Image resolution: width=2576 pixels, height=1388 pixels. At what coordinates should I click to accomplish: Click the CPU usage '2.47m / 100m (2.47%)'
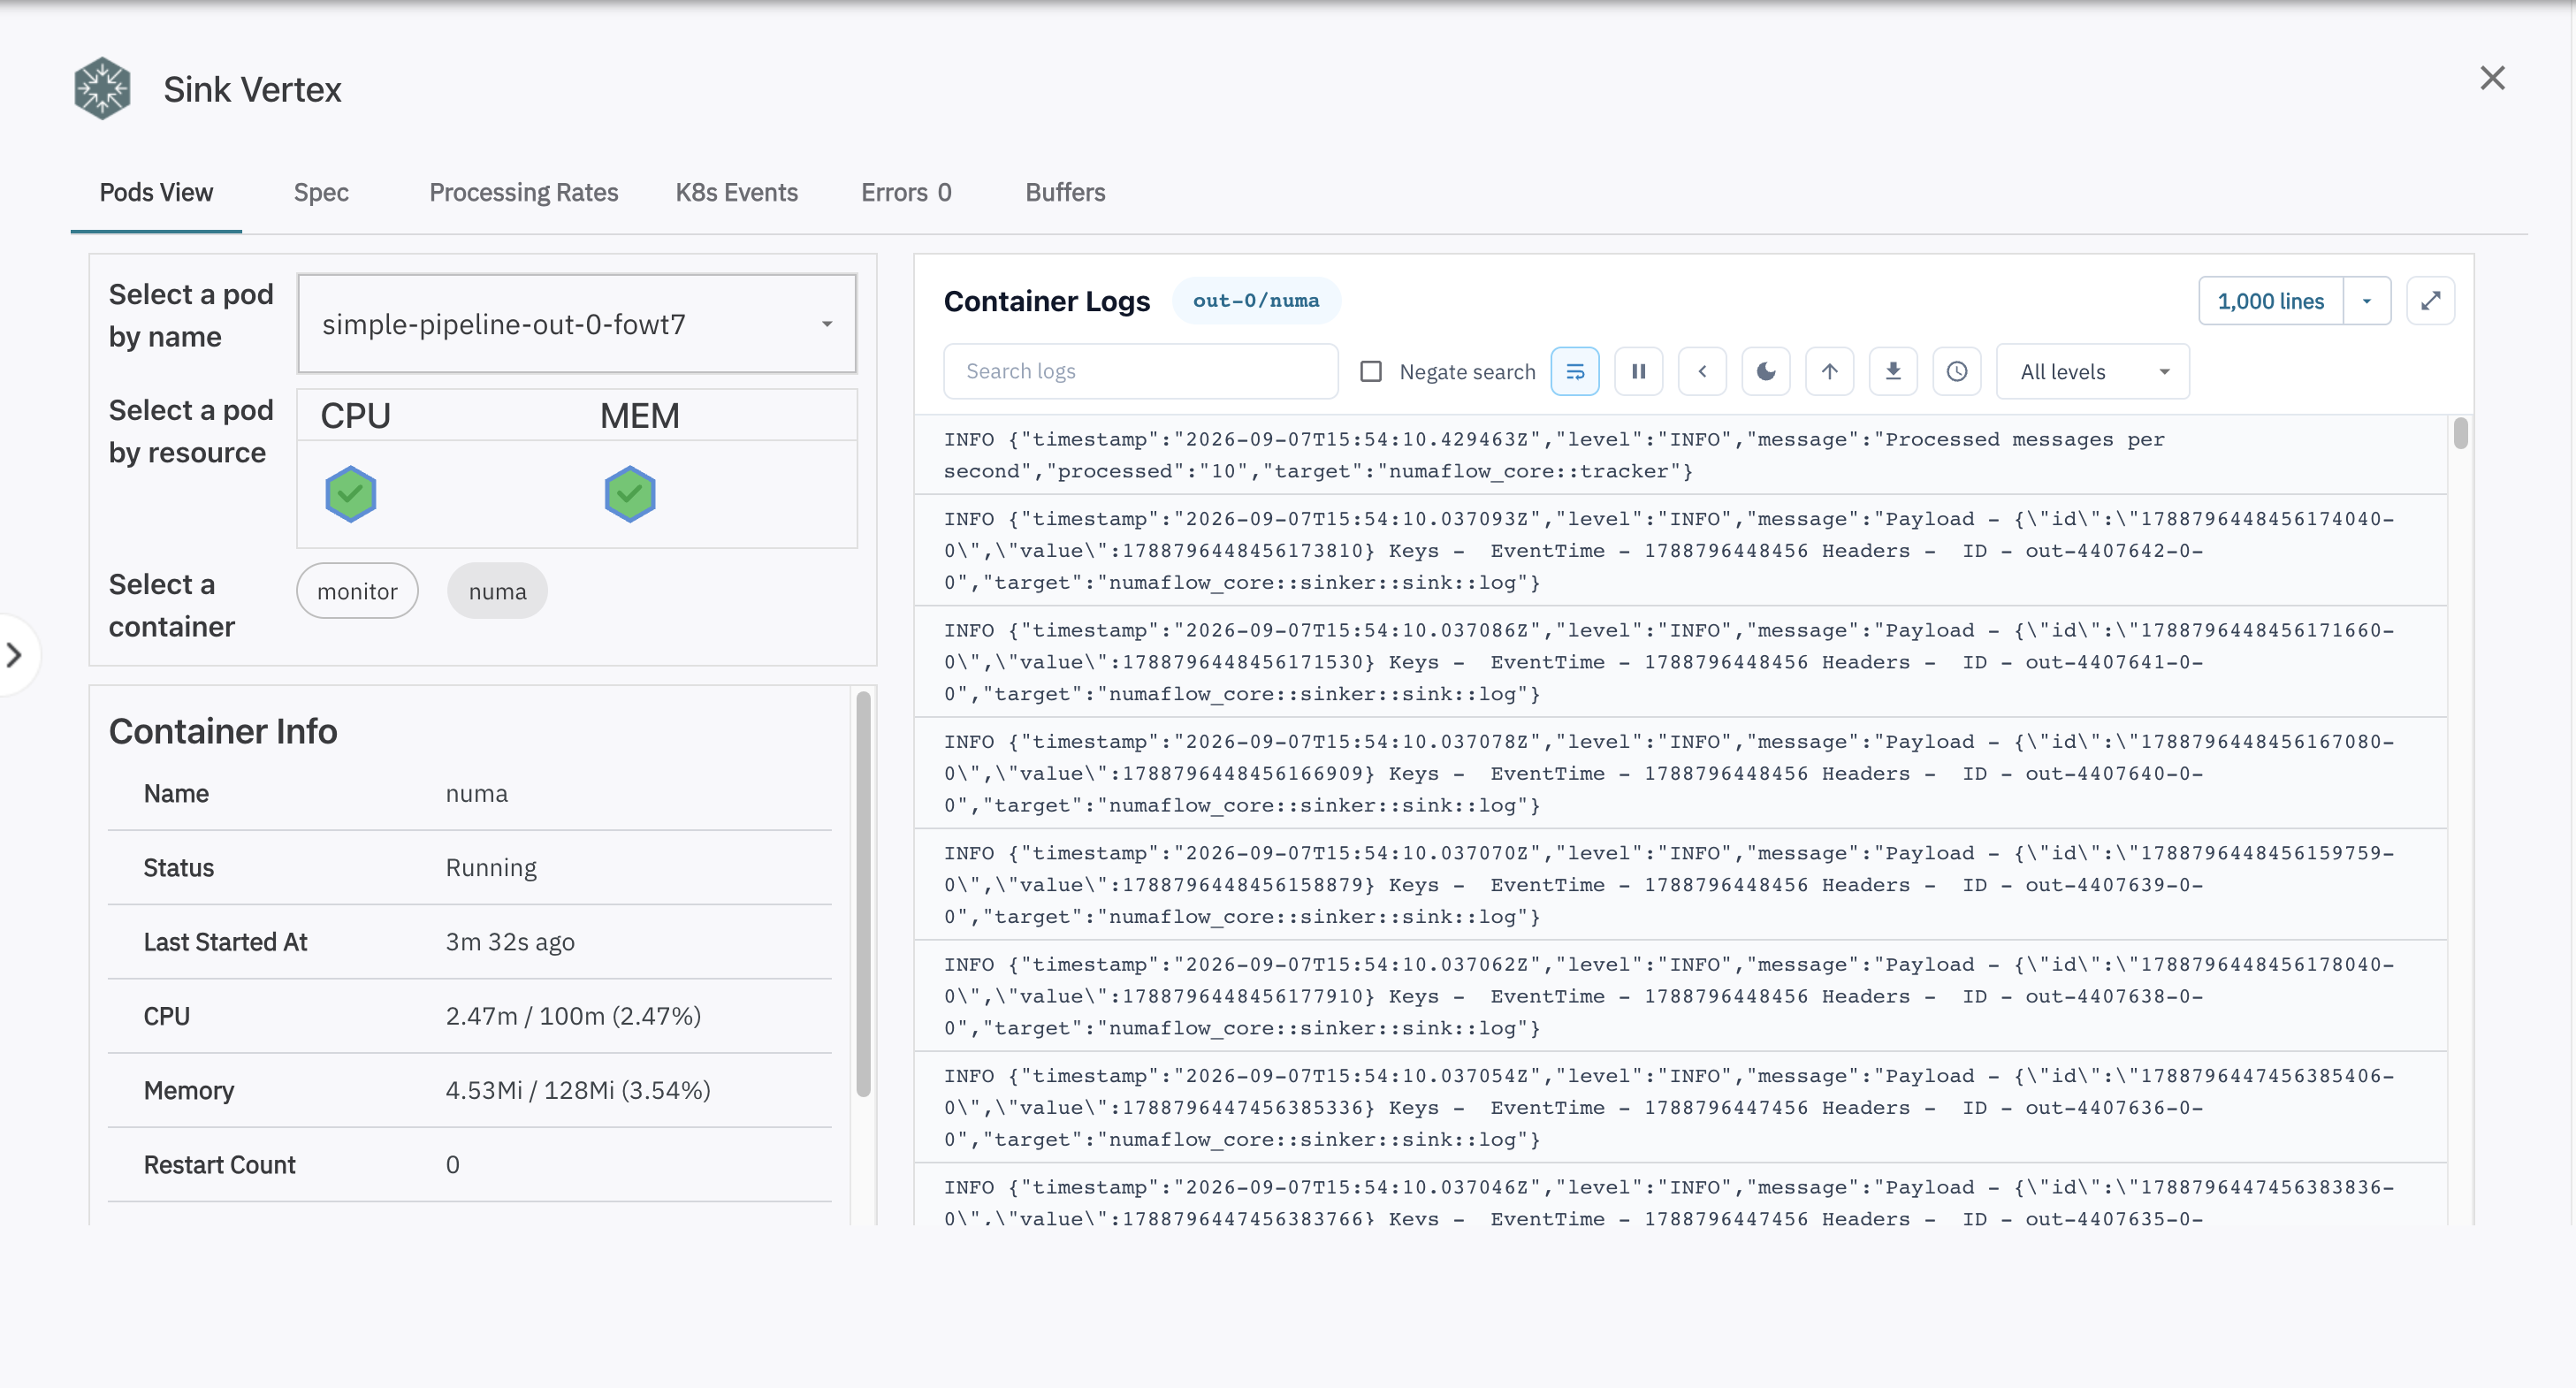click(573, 1016)
